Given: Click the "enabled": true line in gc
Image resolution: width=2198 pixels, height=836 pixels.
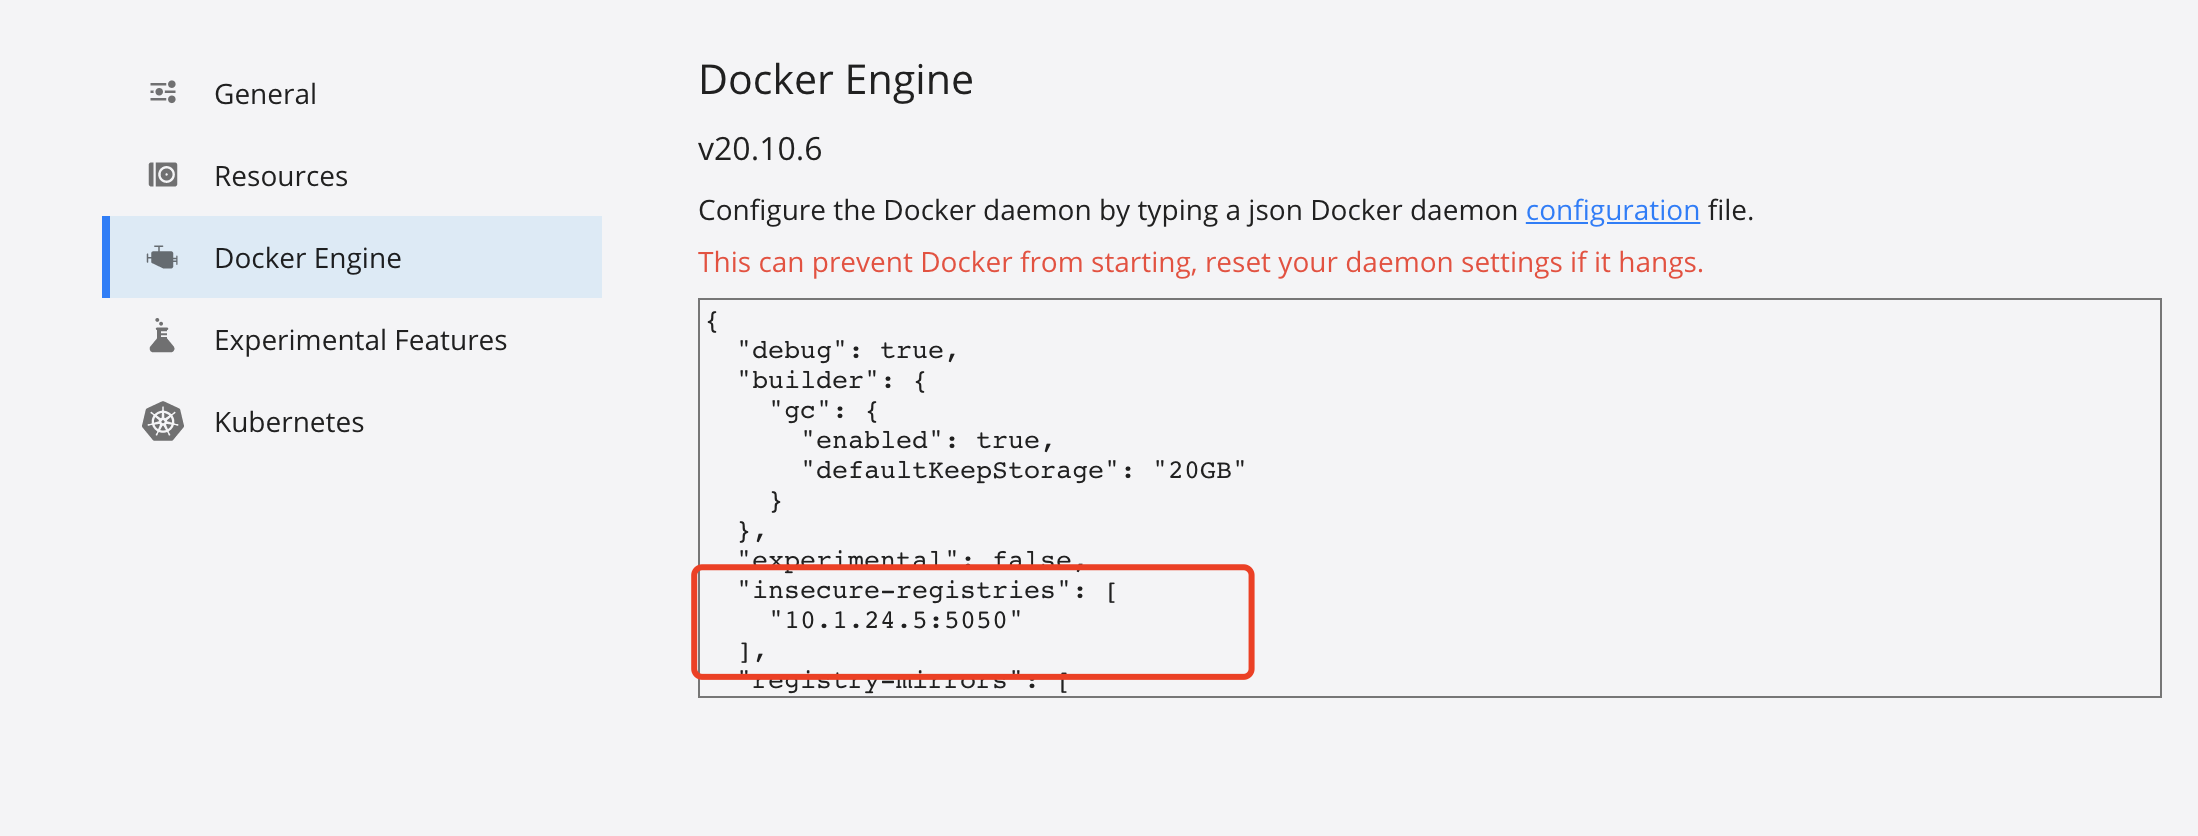Looking at the screenshot, I should [928, 440].
